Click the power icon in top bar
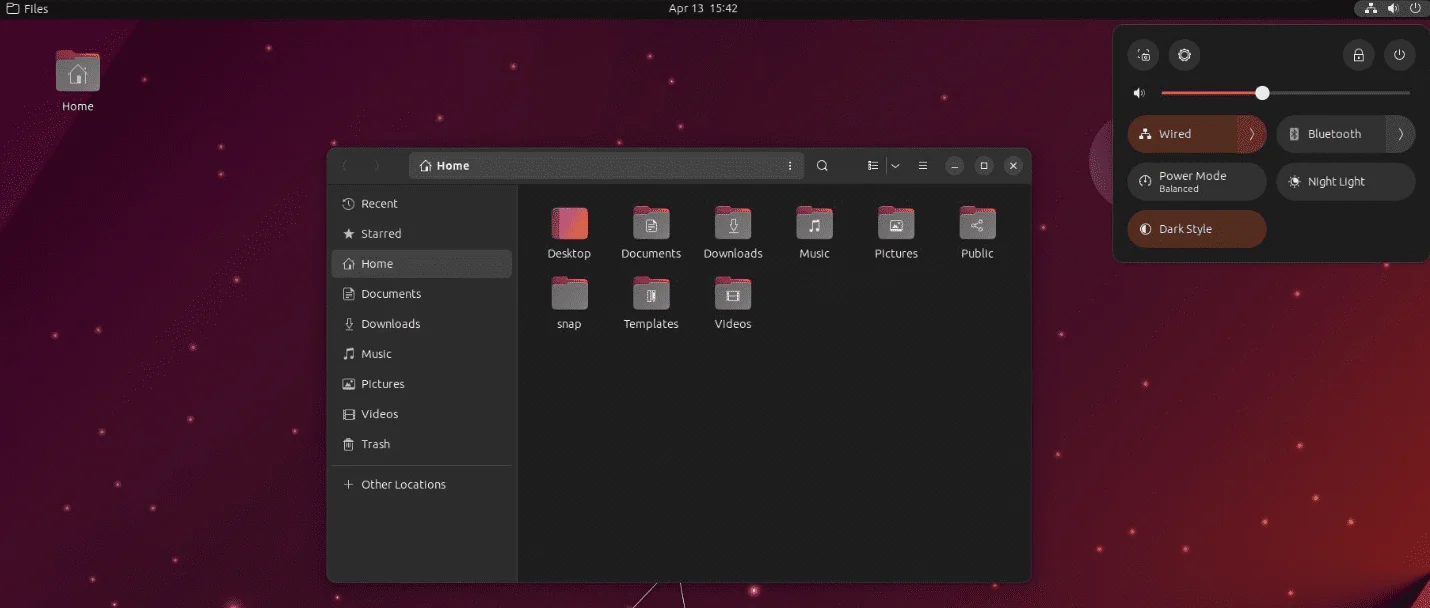The height and width of the screenshot is (608, 1430). (1415, 8)
